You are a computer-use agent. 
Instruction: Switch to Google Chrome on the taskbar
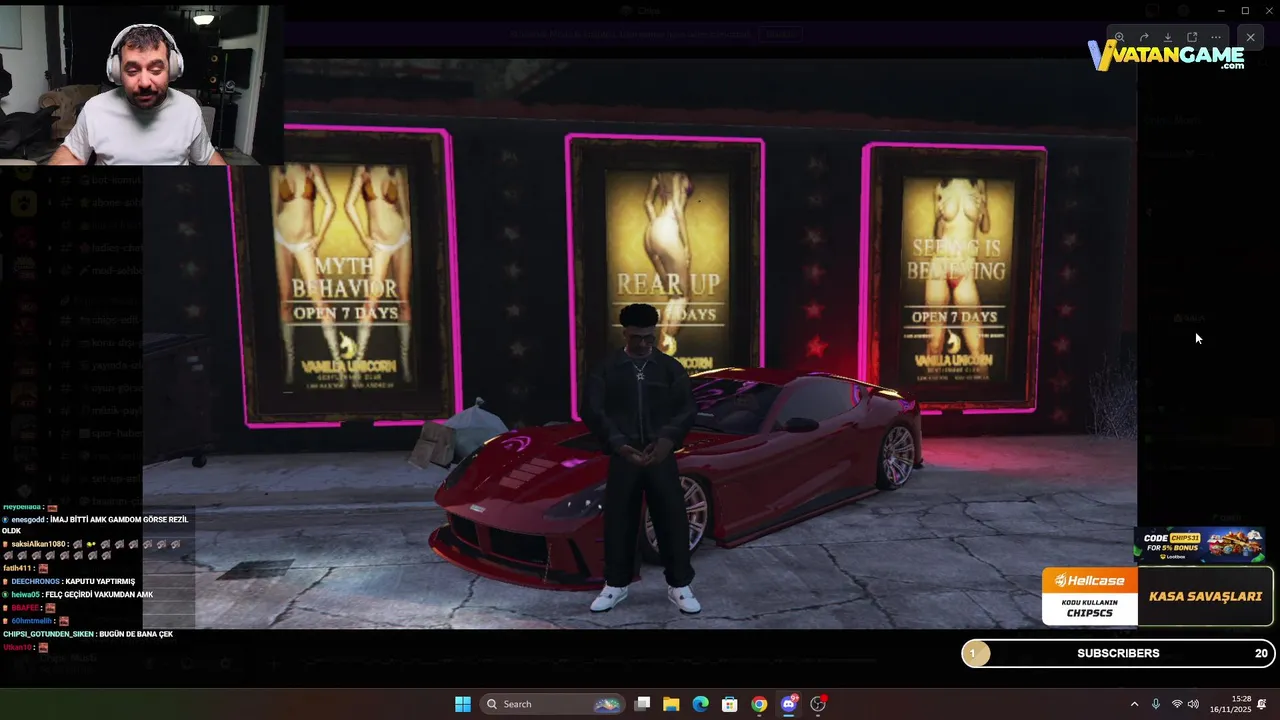(759, 704)
